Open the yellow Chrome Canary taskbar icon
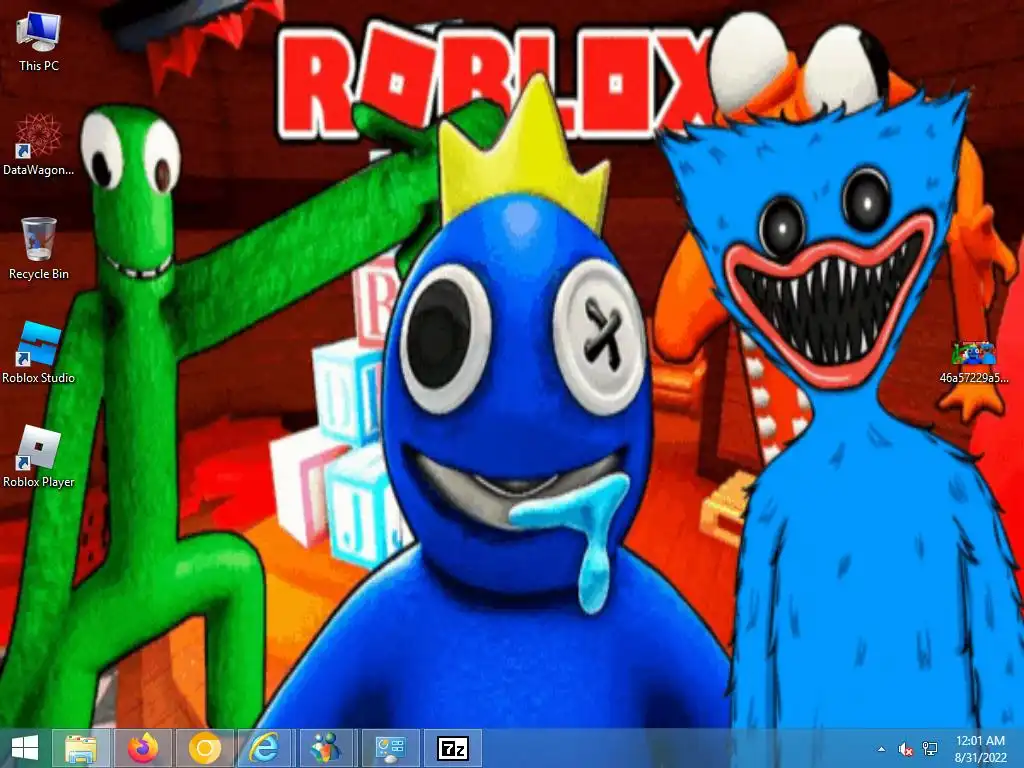This screenshot has height=768, width=1024. [204, 748]
